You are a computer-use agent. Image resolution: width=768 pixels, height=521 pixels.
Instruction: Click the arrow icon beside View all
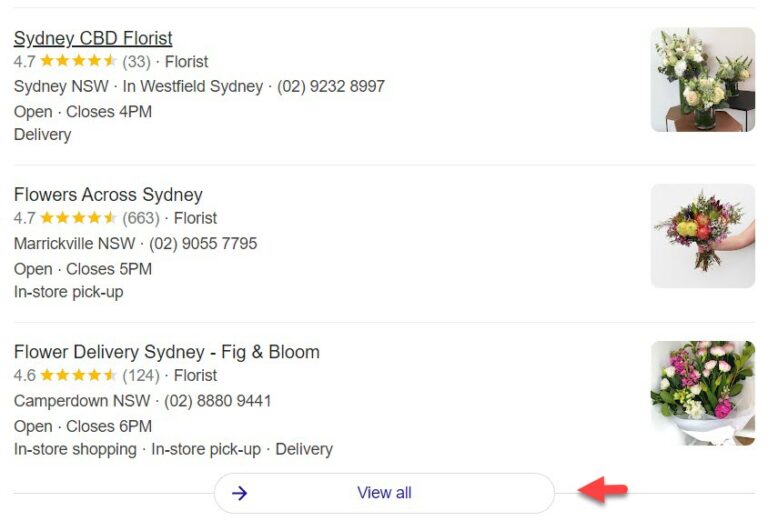(x=239, y=493)
